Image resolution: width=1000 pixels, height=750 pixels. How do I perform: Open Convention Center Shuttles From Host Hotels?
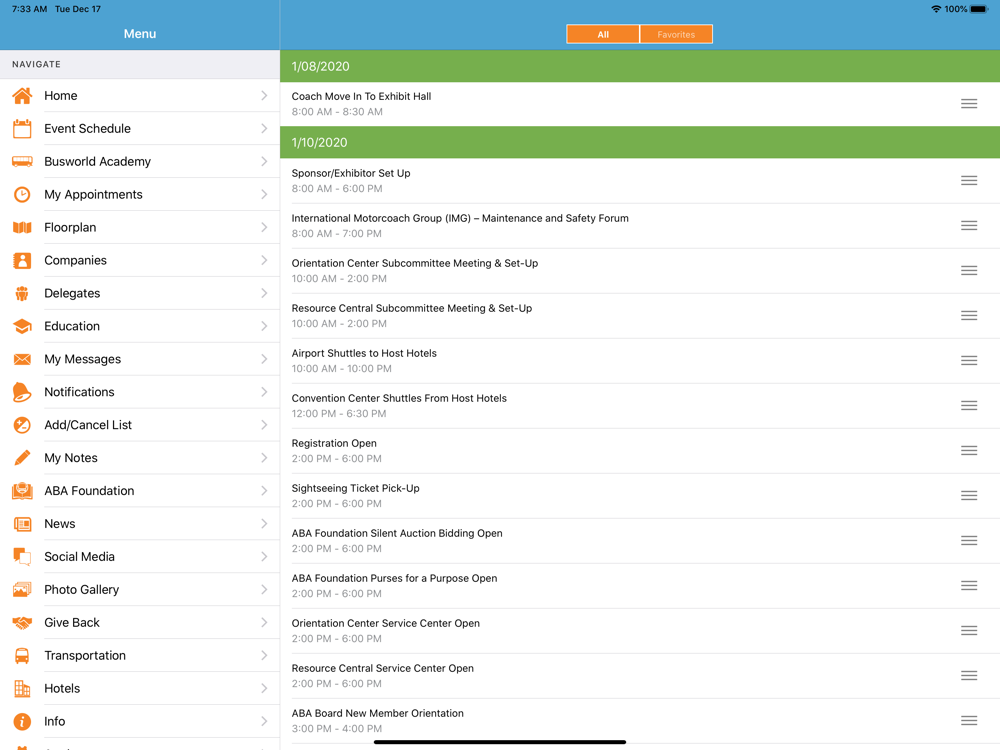pos(640,406)
